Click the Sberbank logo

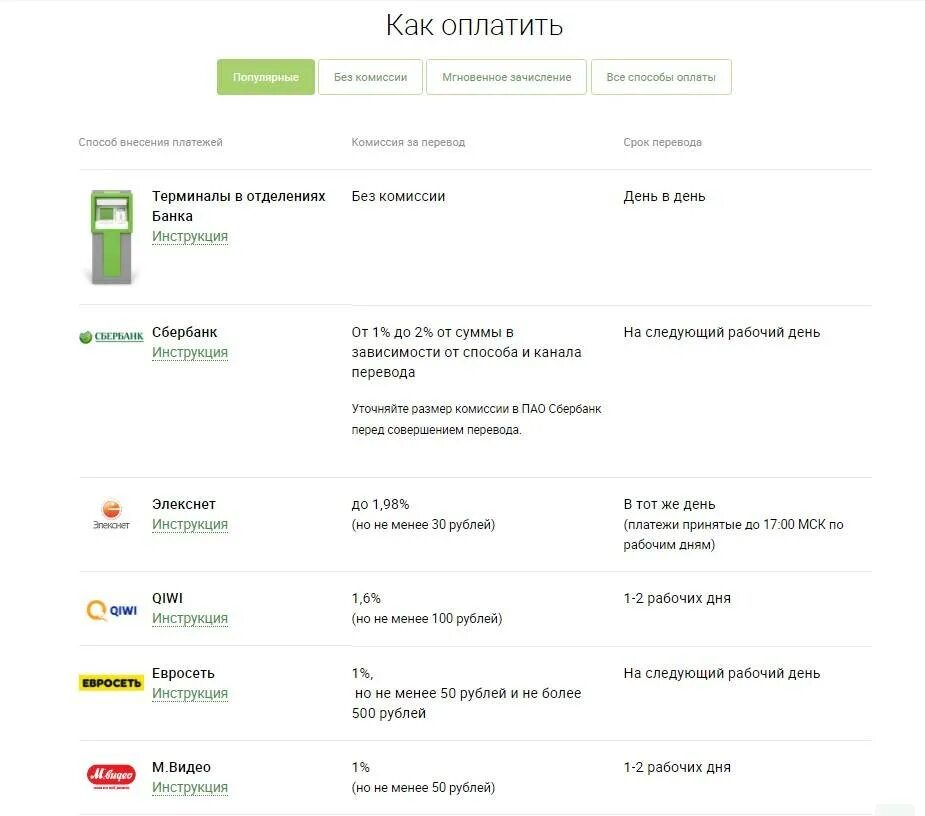pos(111,337)
